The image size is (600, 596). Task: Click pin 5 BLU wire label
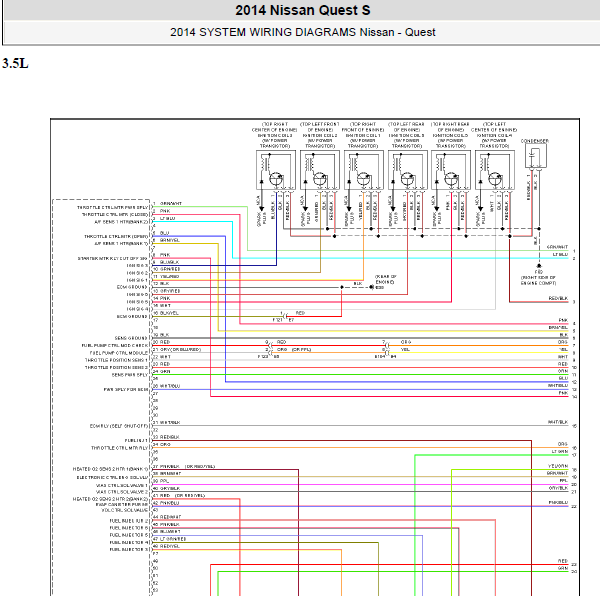[164, 233]
